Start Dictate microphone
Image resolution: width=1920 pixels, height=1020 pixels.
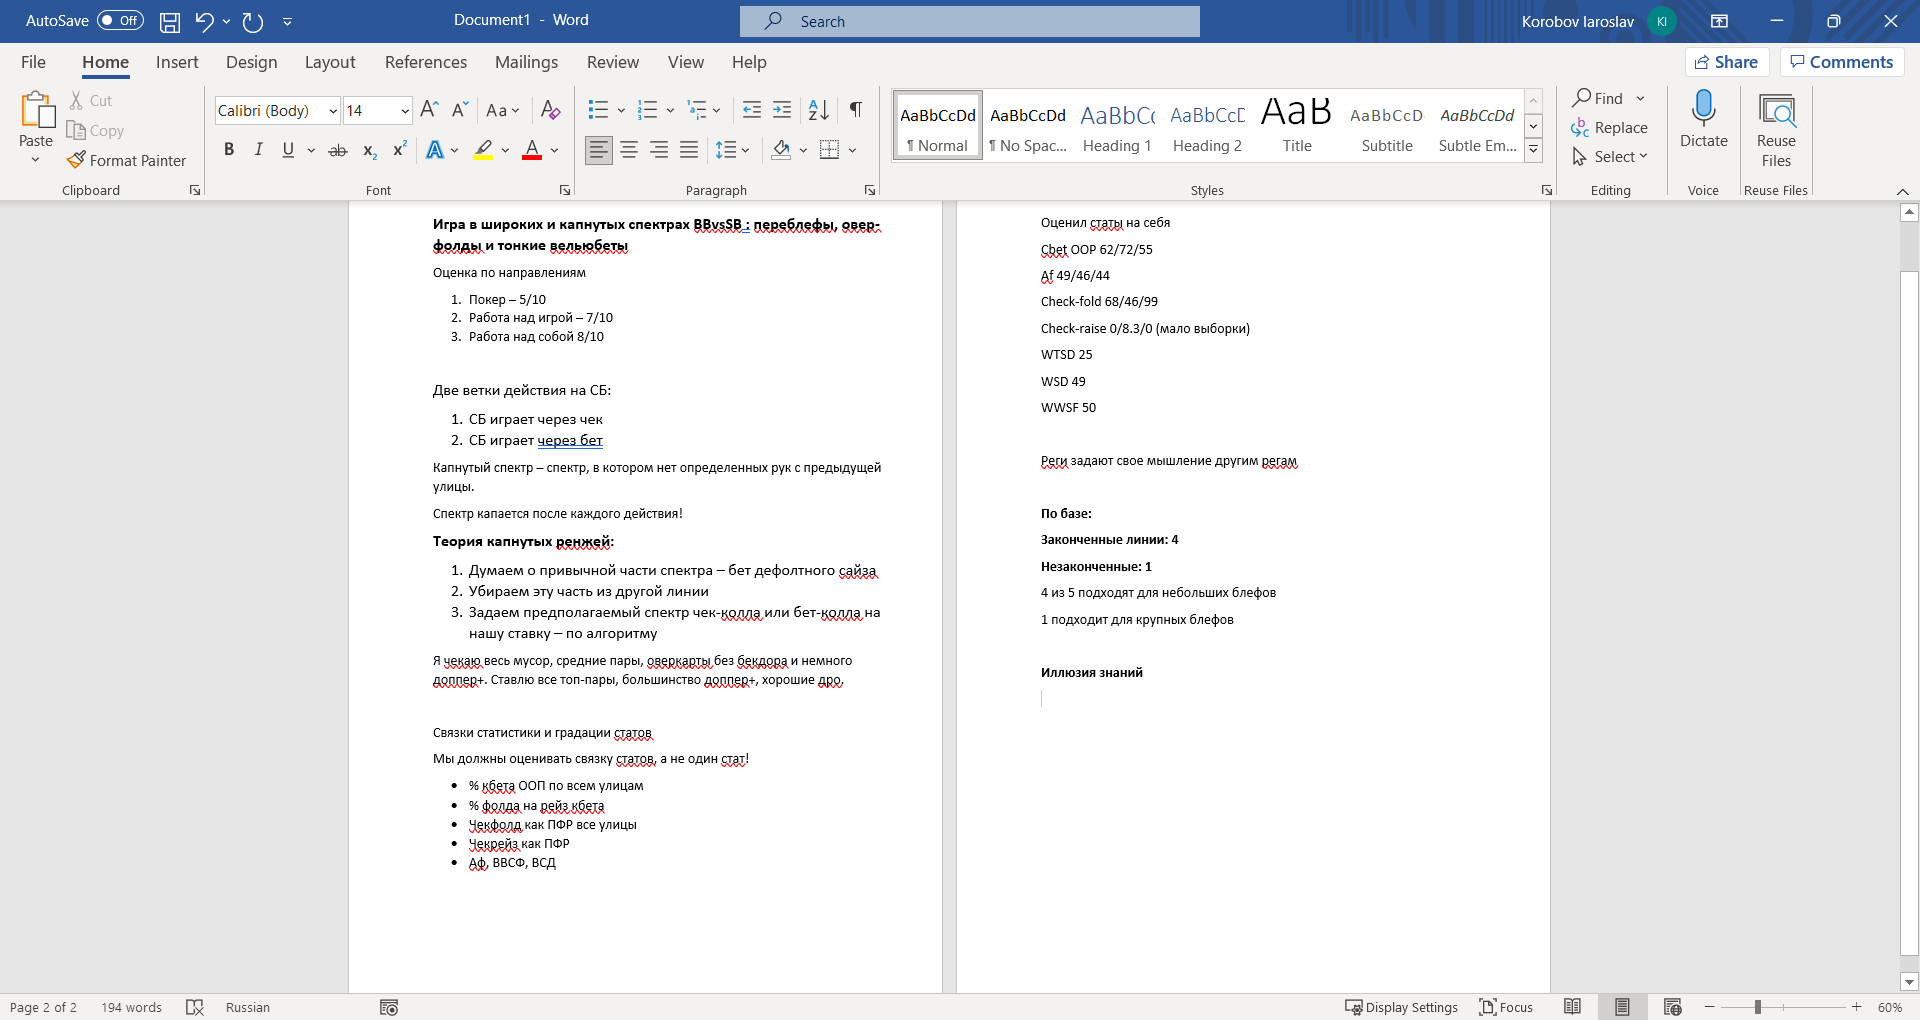click(x=1703, y=120)
